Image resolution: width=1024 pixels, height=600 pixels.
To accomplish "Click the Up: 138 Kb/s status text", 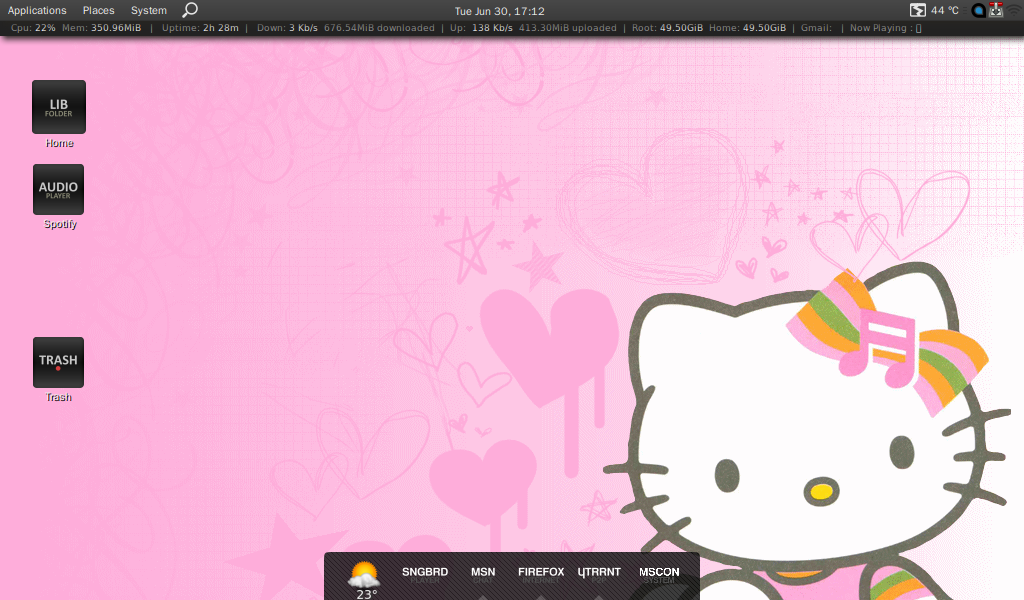I will 481,28.
